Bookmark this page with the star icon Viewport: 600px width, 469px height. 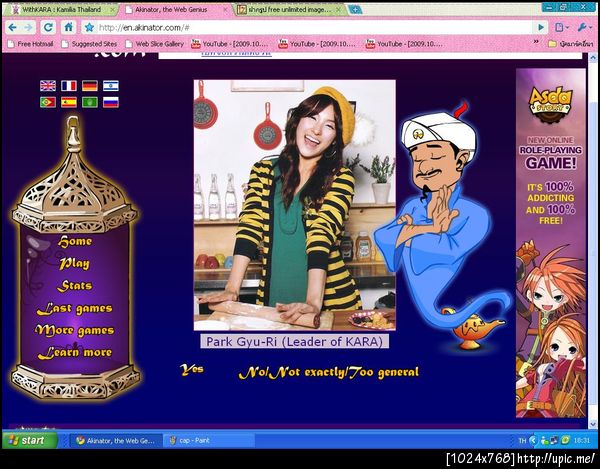coord(89,28)
